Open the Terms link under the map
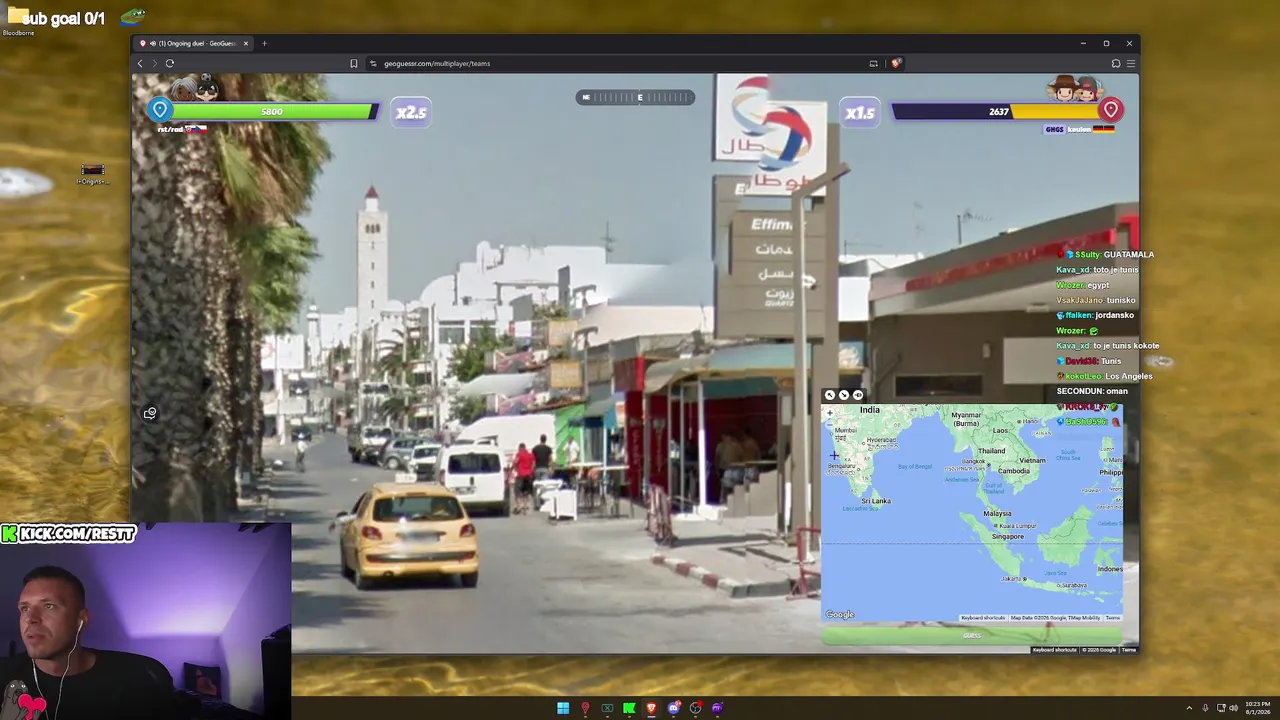This screenshot has height=720, width=1280. 1113,618
